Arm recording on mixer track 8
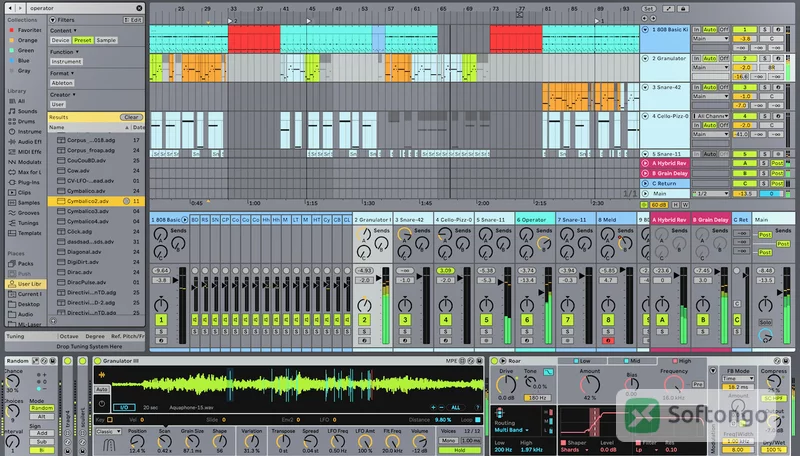This screenshot has width=800, height=456. (608, 341)
